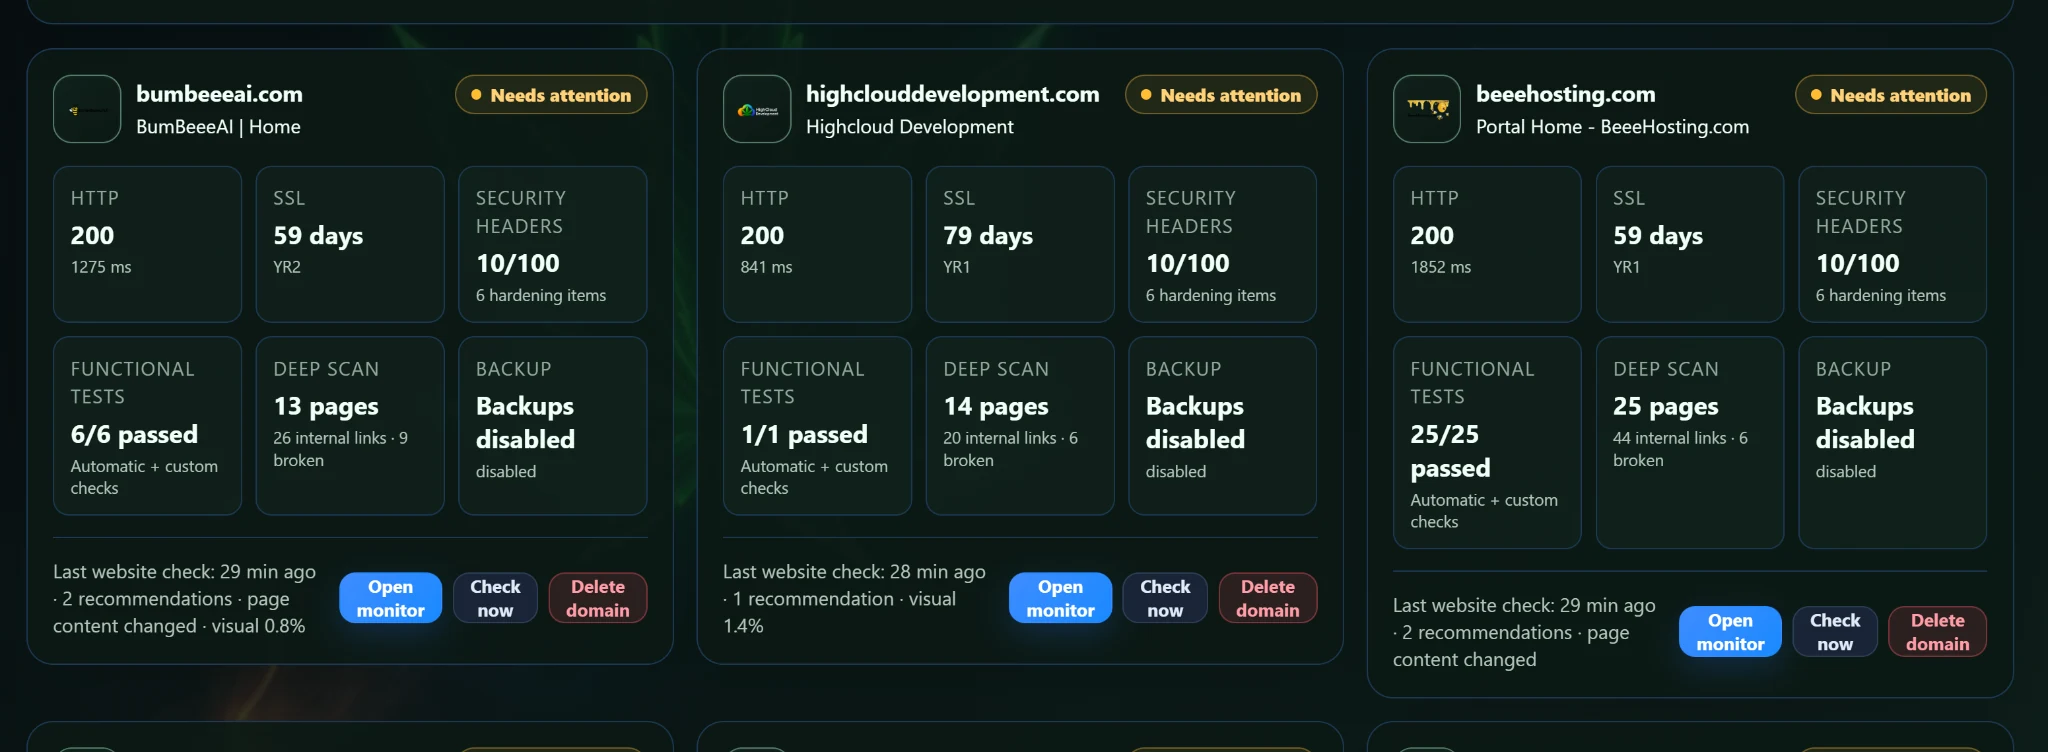Screen dimensions: 2048x752
Task: Select the beehosting.com domain title
Action: [x=1565, y=94]
